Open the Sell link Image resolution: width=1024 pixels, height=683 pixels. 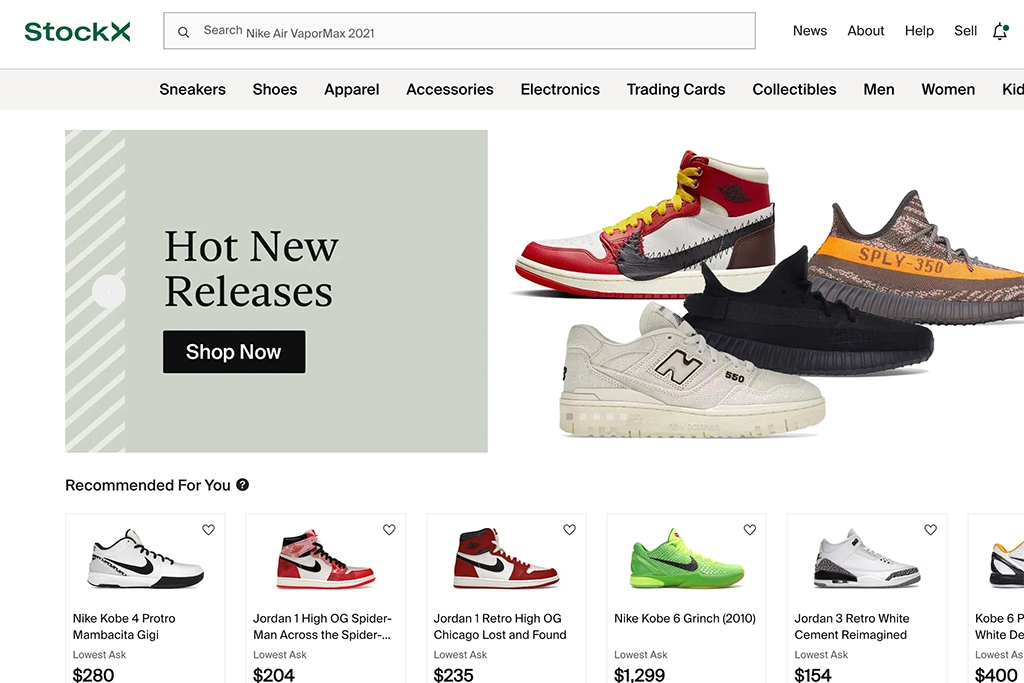pos(965,31)
